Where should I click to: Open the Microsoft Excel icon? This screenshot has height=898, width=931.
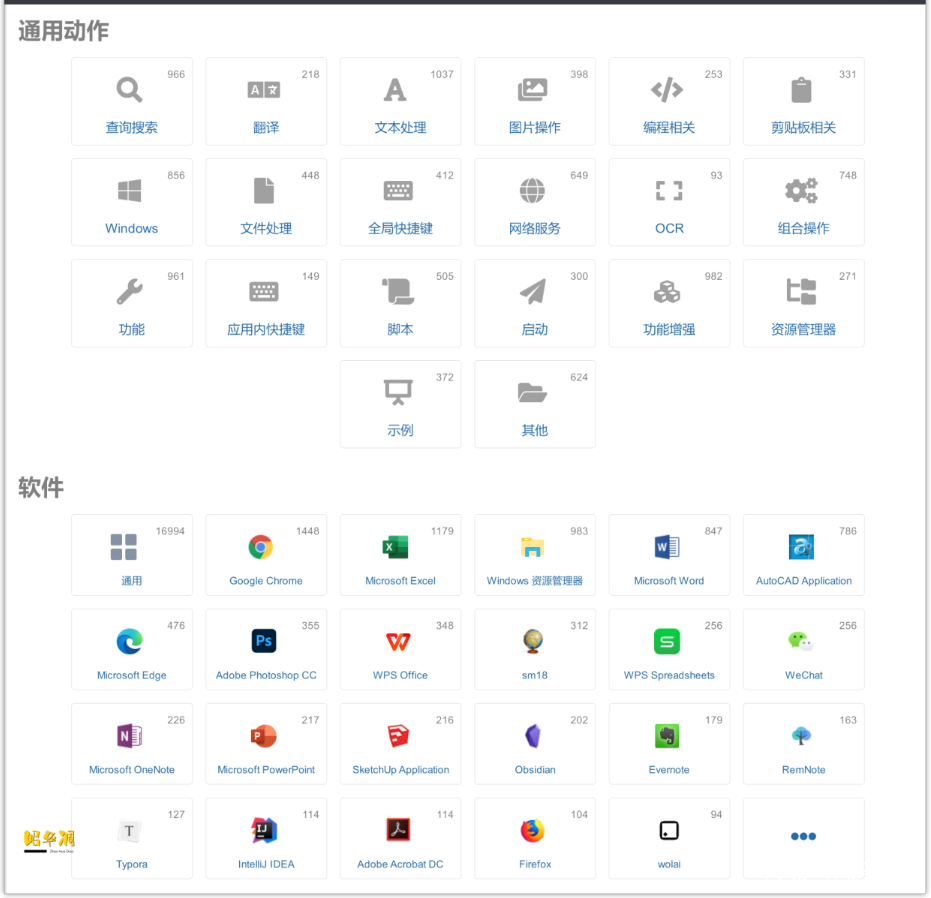(395, 547)
